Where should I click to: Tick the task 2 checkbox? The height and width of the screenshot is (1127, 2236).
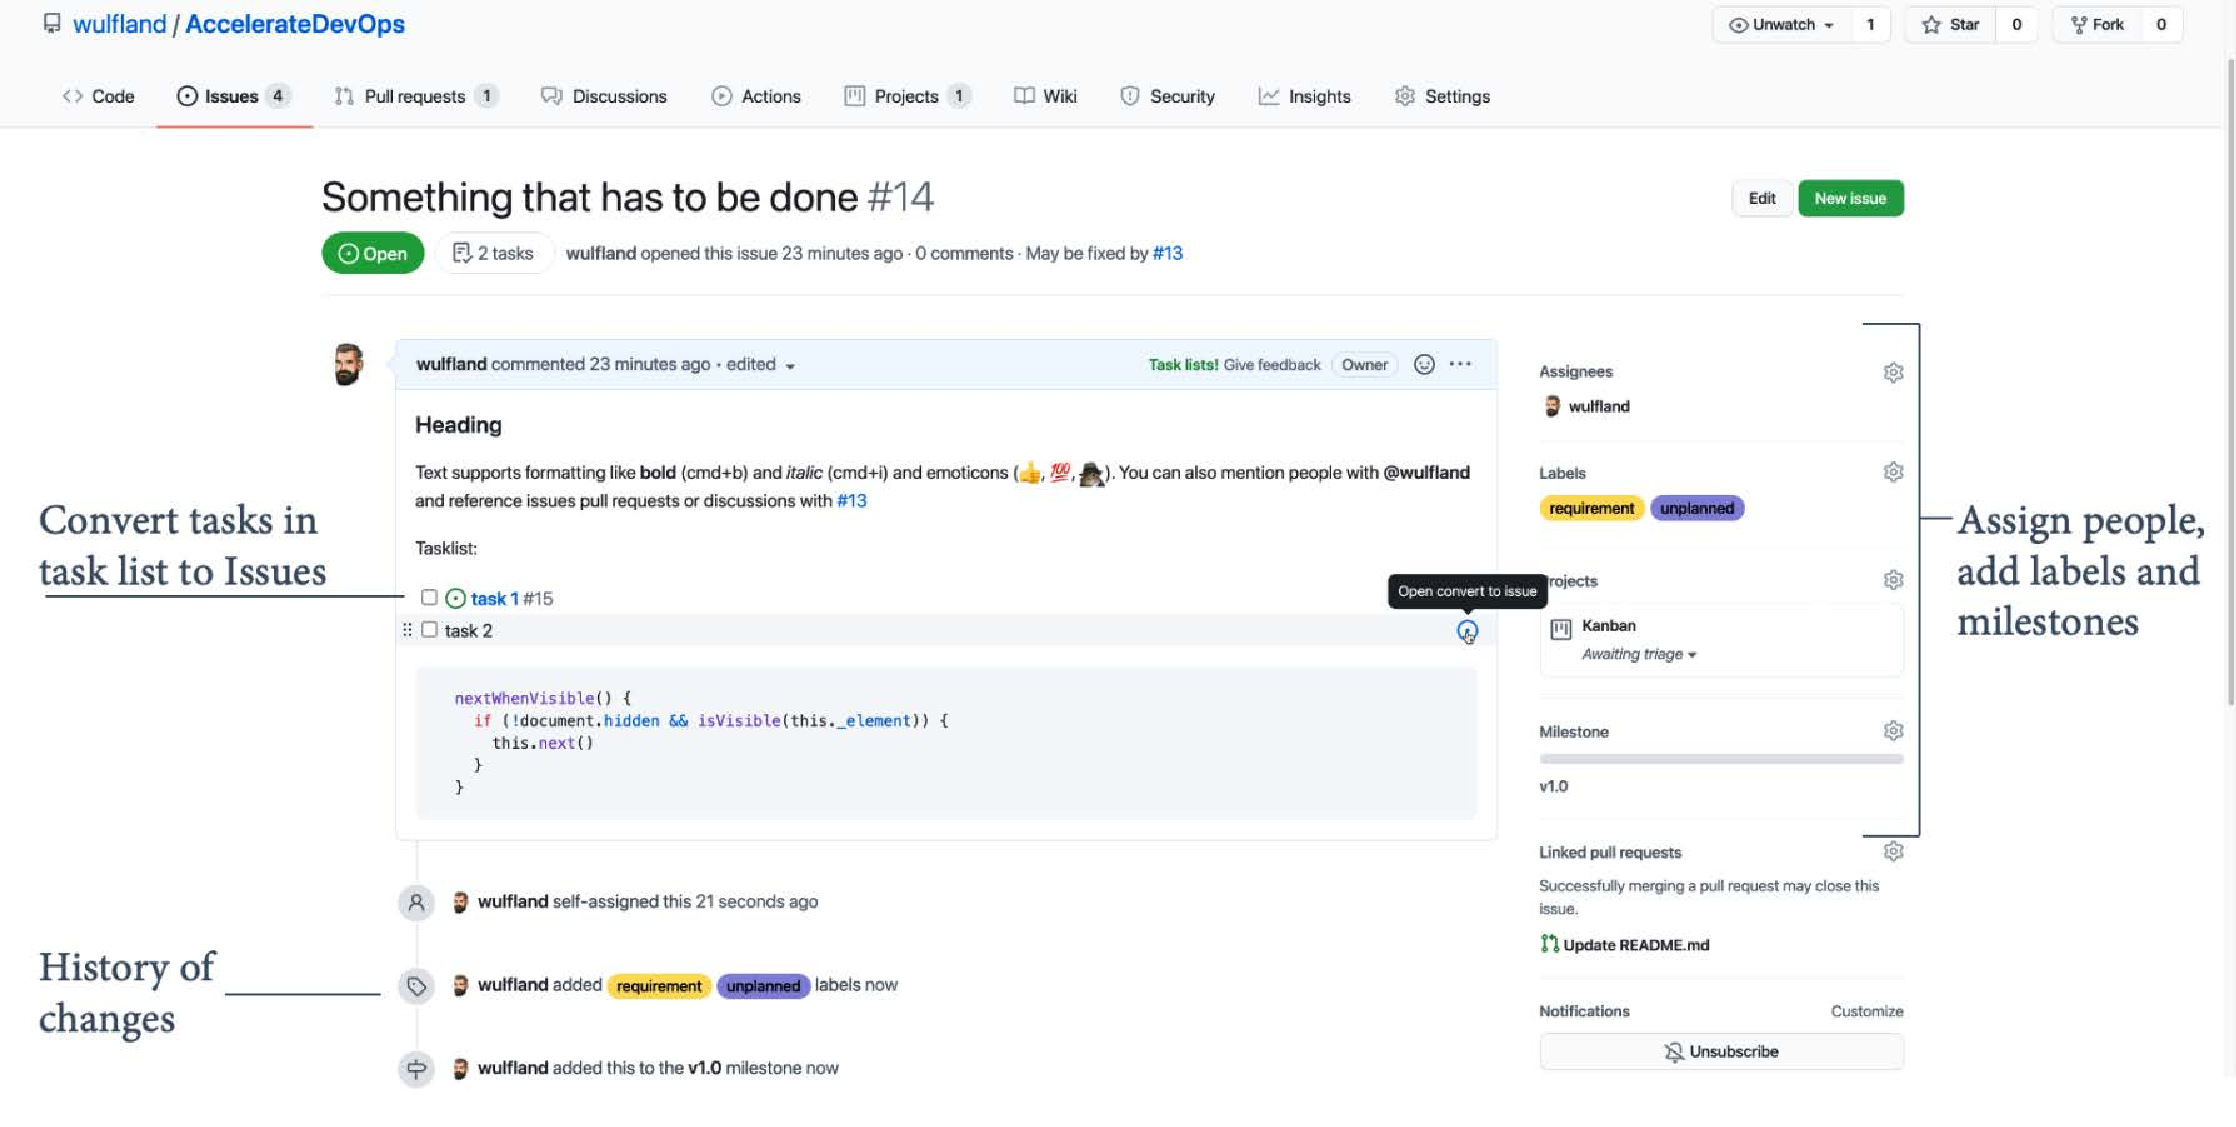(429, 629)
